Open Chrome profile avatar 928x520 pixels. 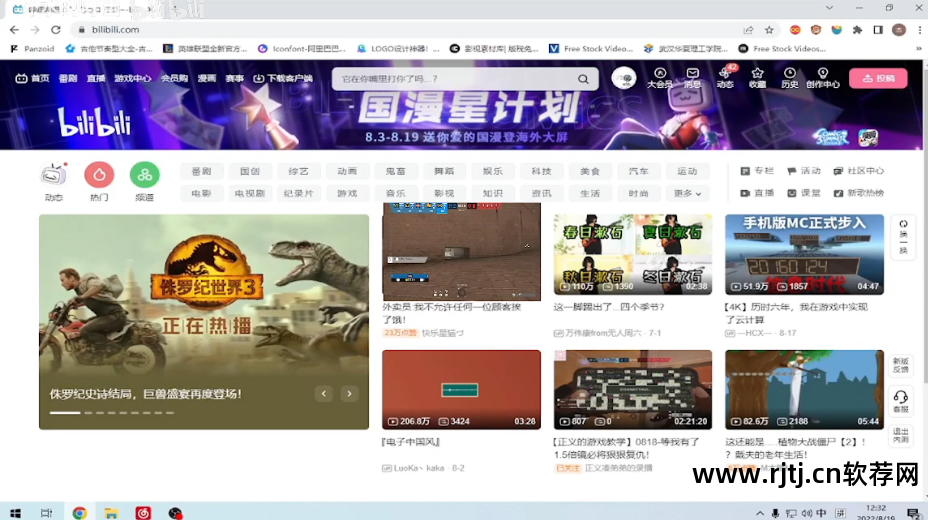coord(898,30)
